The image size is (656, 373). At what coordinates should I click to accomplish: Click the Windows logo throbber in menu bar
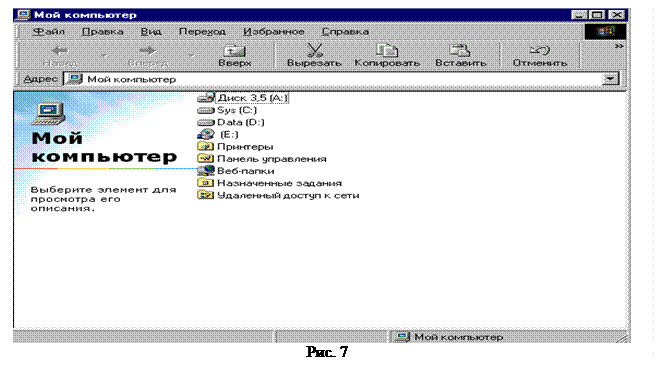click(605, 31)
